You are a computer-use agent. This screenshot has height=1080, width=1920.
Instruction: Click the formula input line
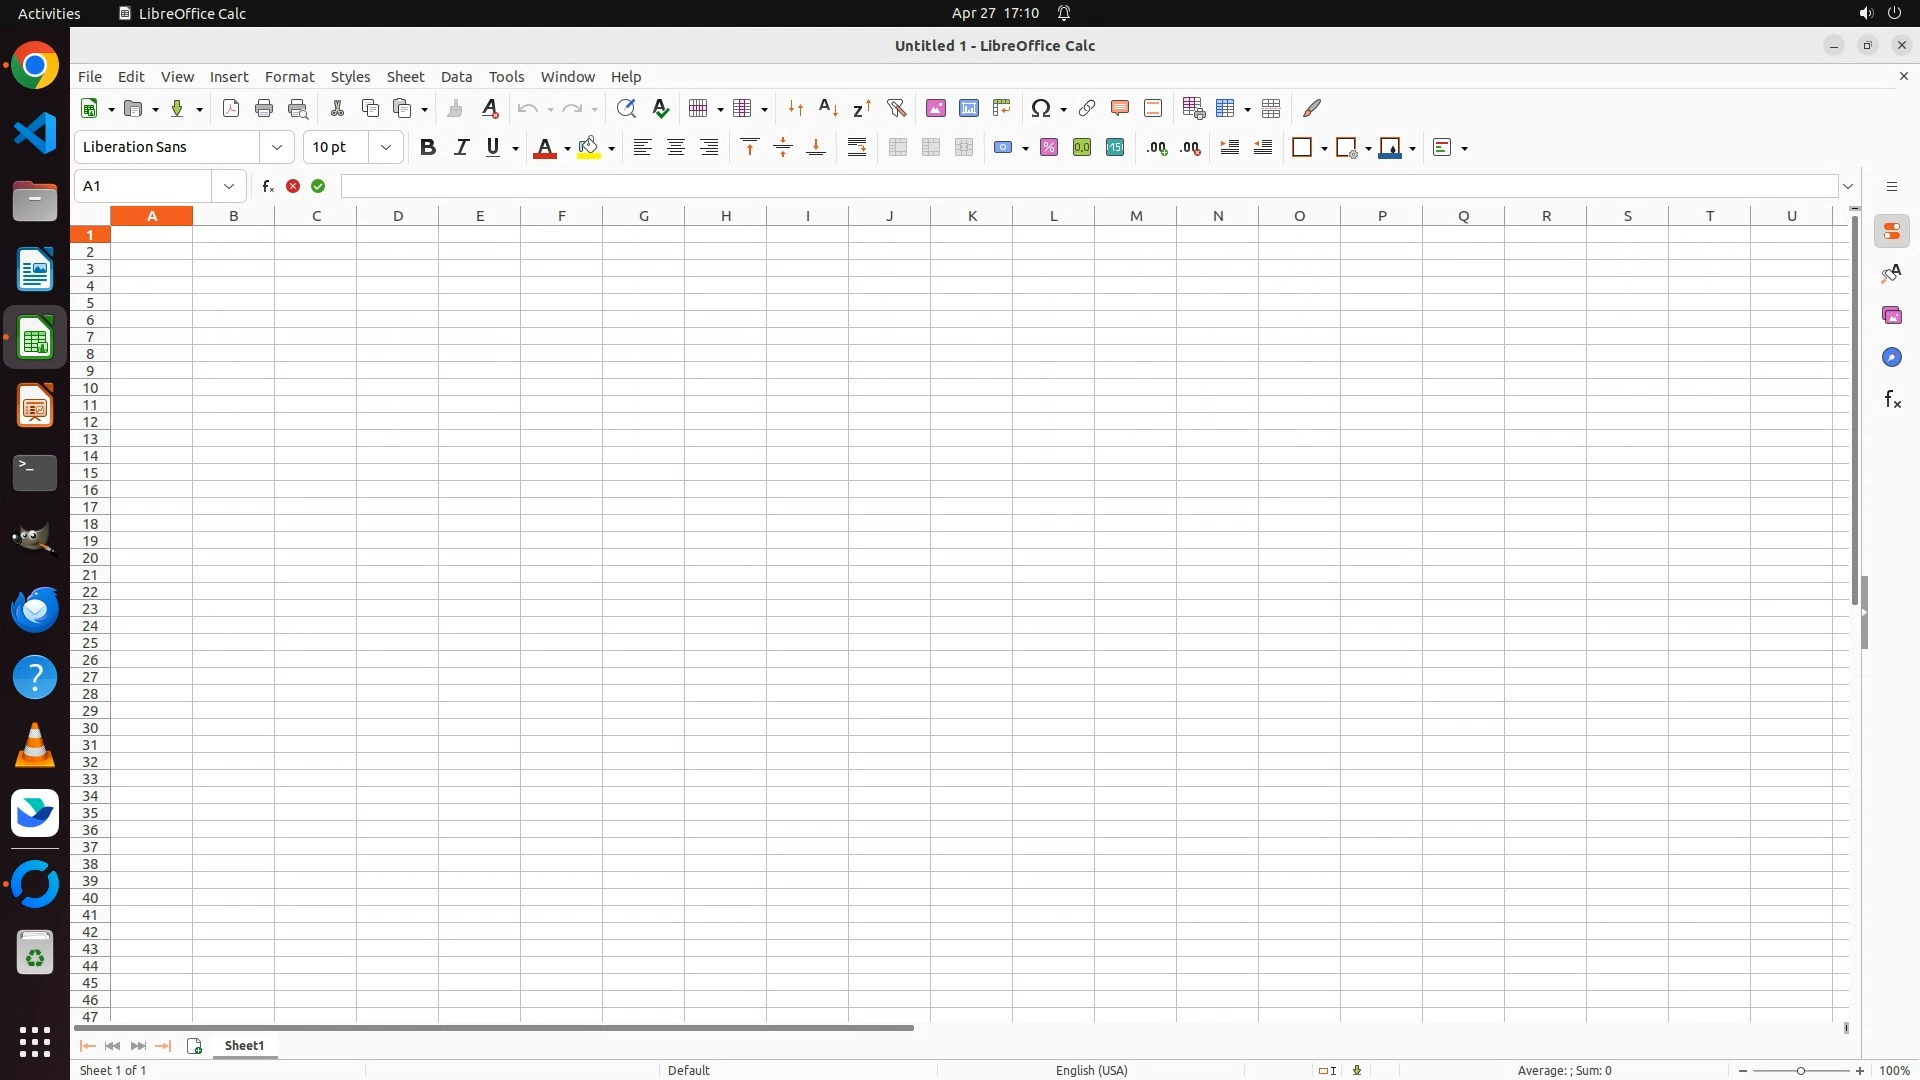click(x=1088, y=186)
